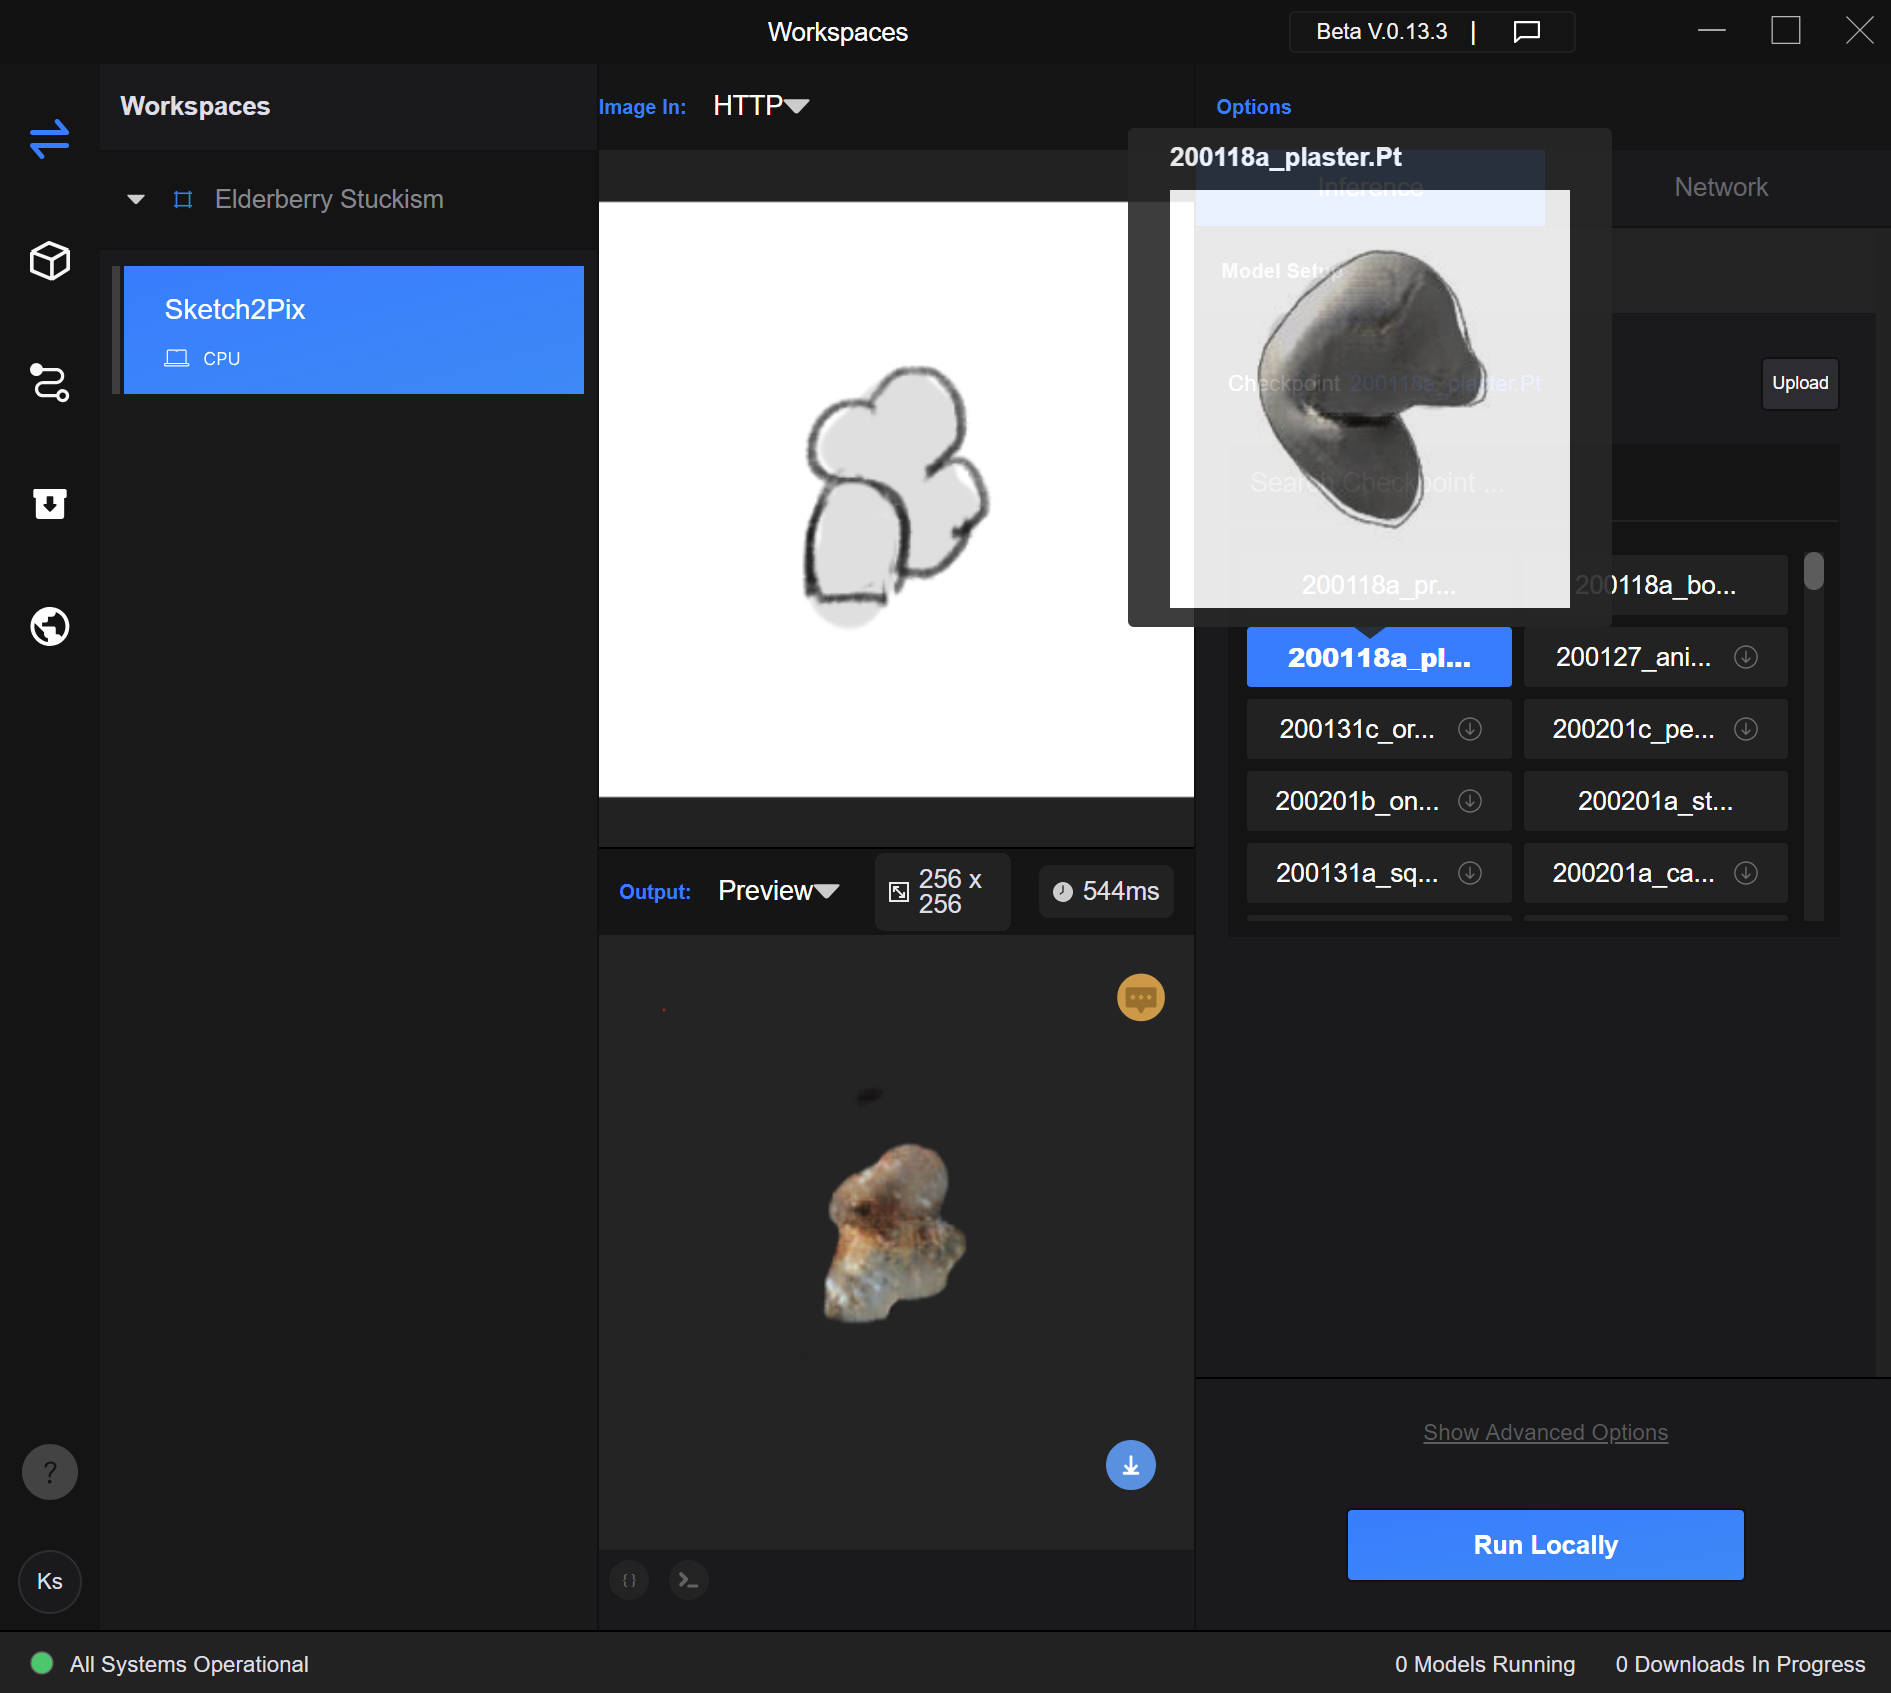Collapse the Elderberry Stuckism workspace tree
The width and height of the screenshot is (1891, 1693).
pos(136,199)
